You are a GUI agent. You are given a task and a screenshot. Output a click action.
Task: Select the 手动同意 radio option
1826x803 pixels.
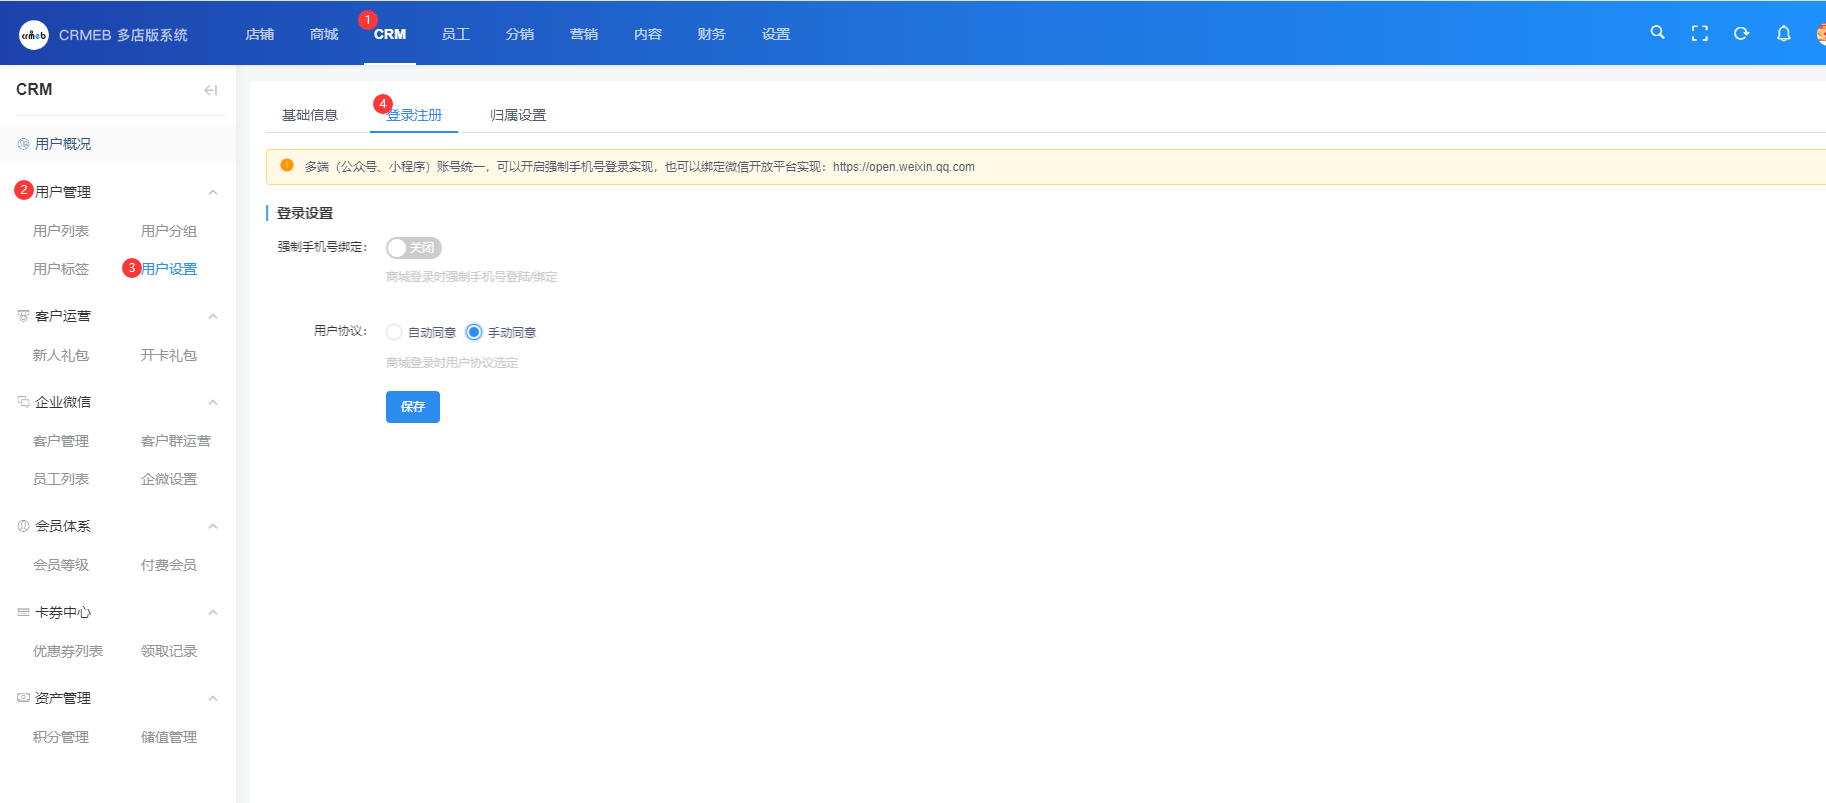click(x=474, y=332)
